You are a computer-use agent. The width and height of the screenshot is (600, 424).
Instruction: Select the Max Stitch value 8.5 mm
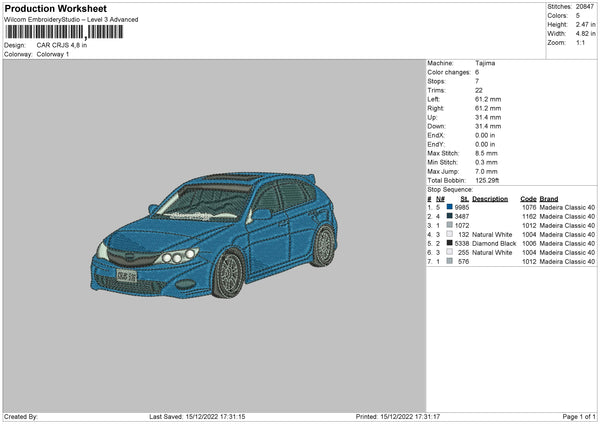click(x=486, y=153)
